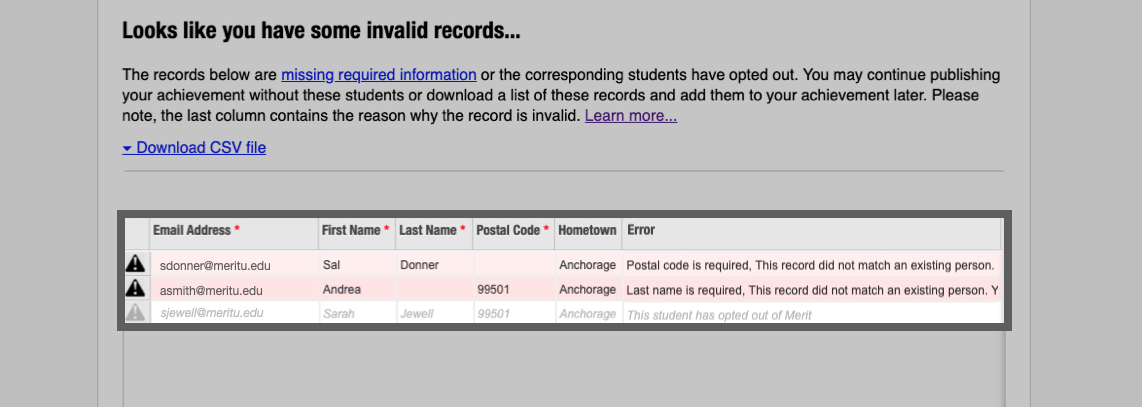The width and height of the screenshot is (1142, 407).
Task: Select the opted-out sjewell@meritu.edu email cell
Action: [212, 314]
